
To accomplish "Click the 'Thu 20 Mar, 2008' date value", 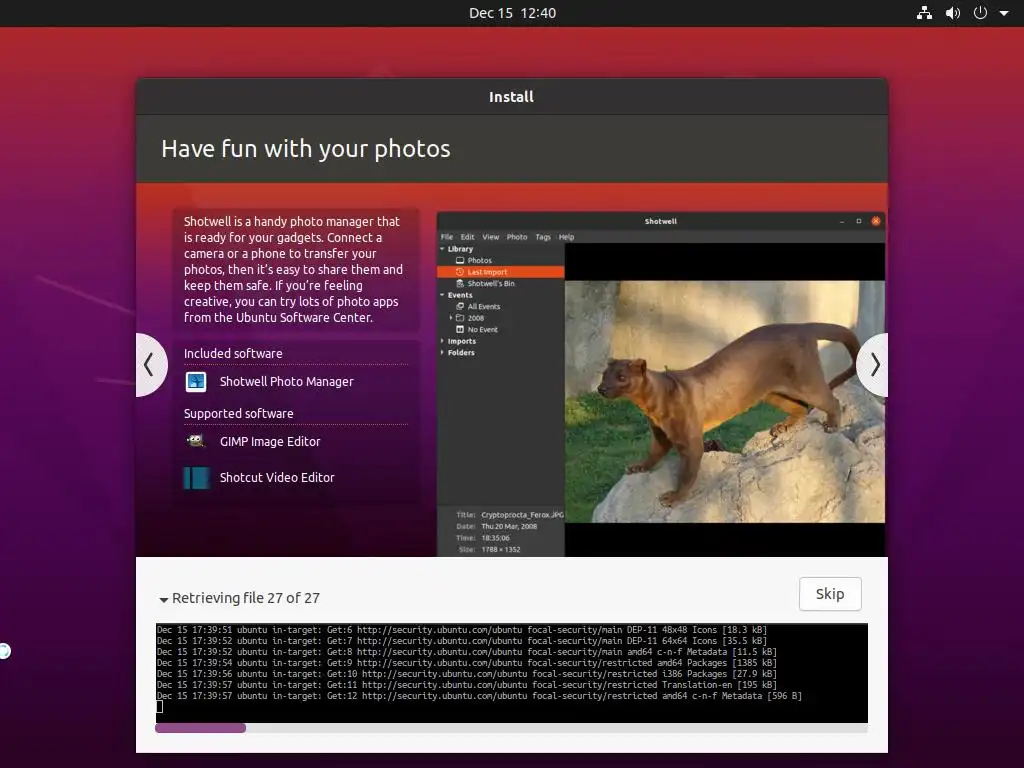I will click(509, 526).
